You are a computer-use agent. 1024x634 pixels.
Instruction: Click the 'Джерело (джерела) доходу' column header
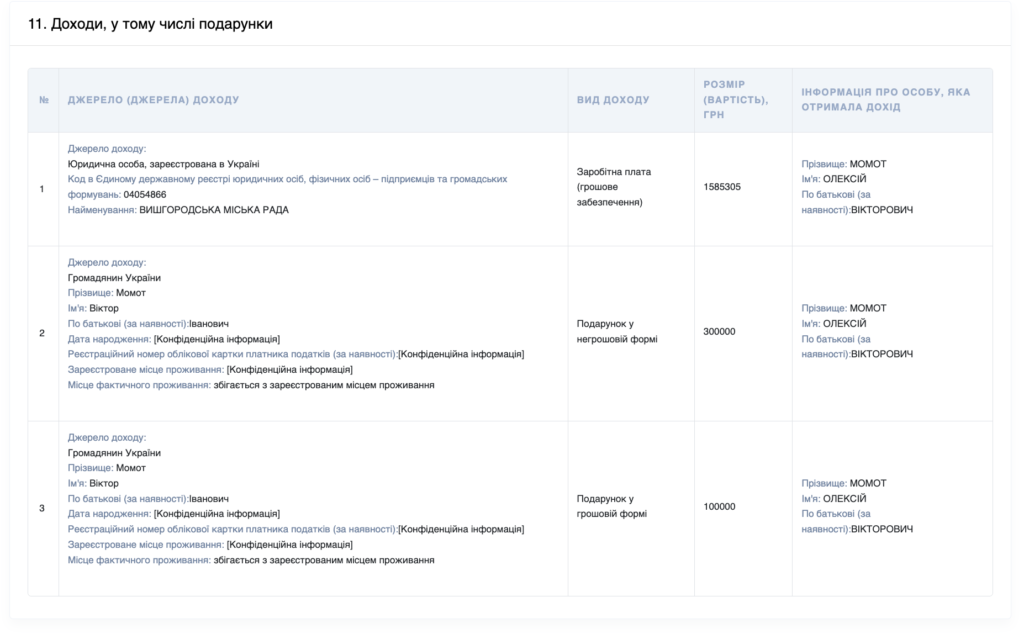153,100
